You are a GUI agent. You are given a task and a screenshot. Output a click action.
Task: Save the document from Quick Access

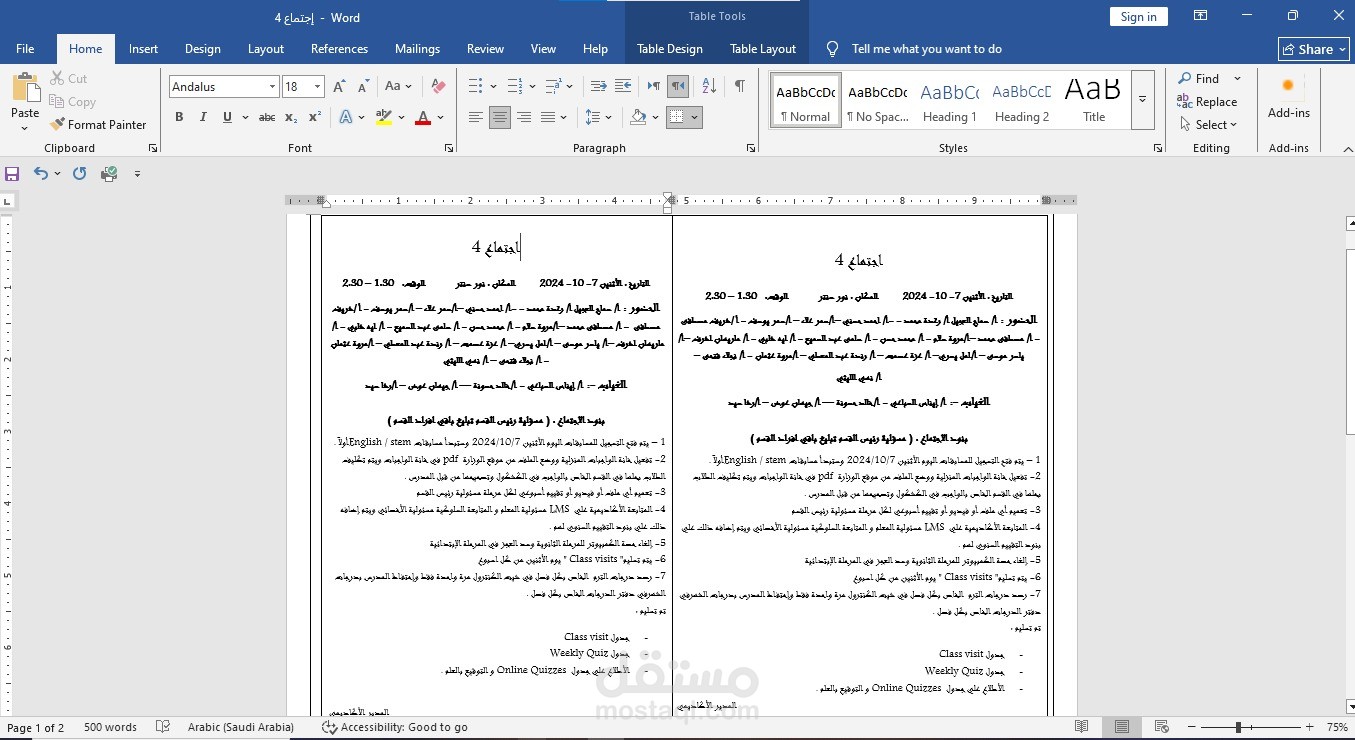coord(12,173)
